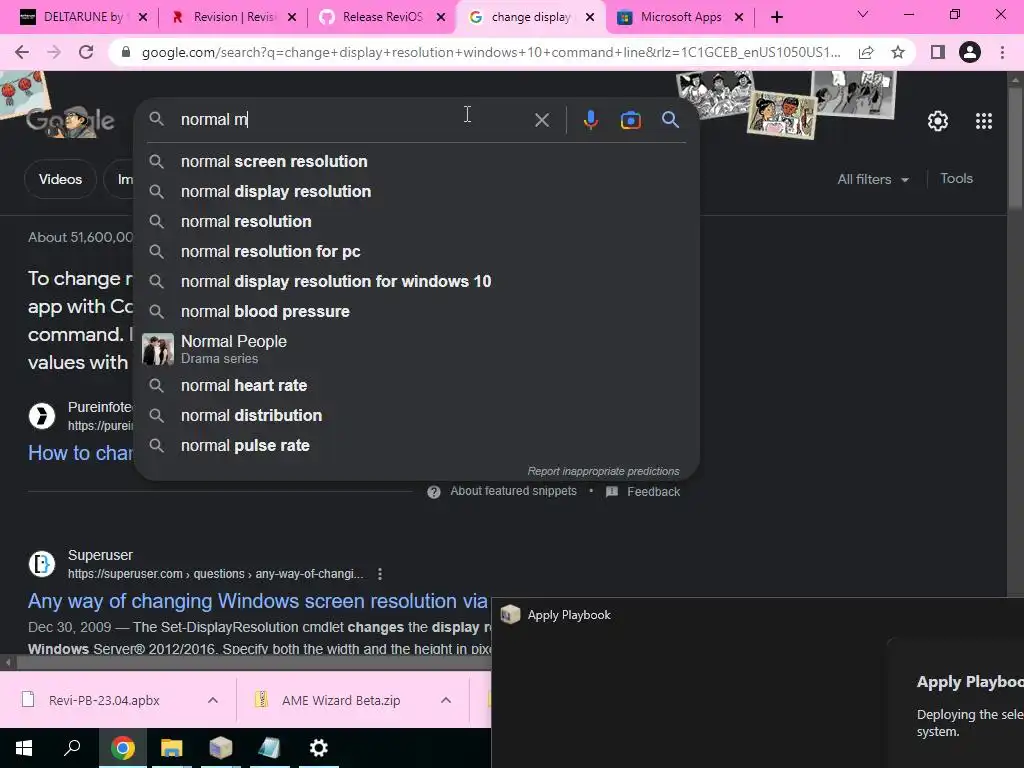
Task: Switch to the Microsoft Apps tab
Action: coord(679,18)
